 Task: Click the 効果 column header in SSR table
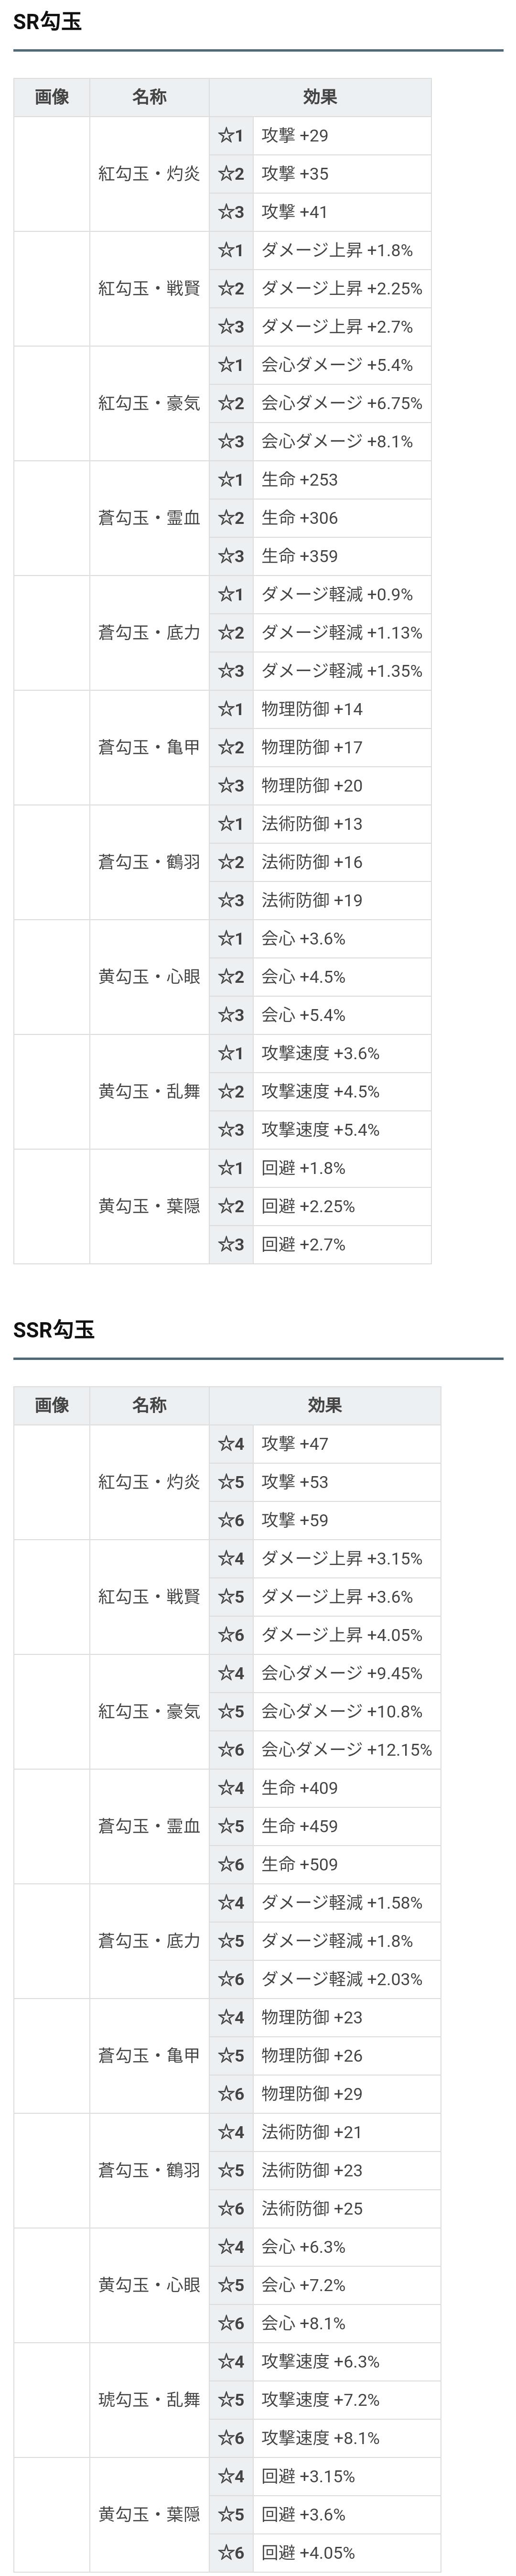point(325,1405)
